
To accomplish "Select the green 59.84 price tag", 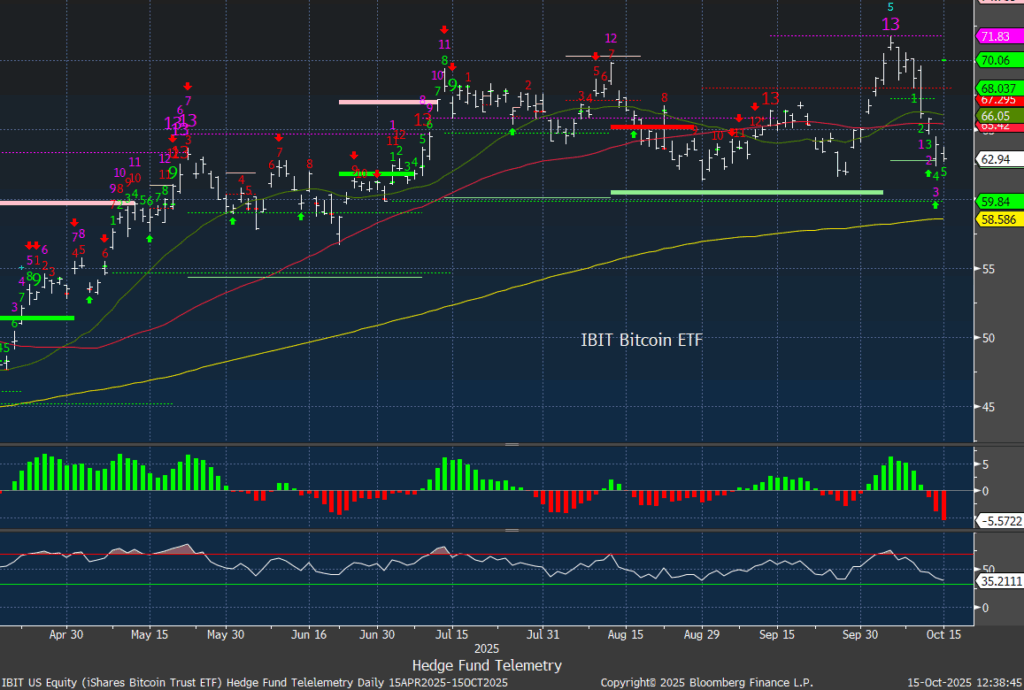I will click(996, 201).
